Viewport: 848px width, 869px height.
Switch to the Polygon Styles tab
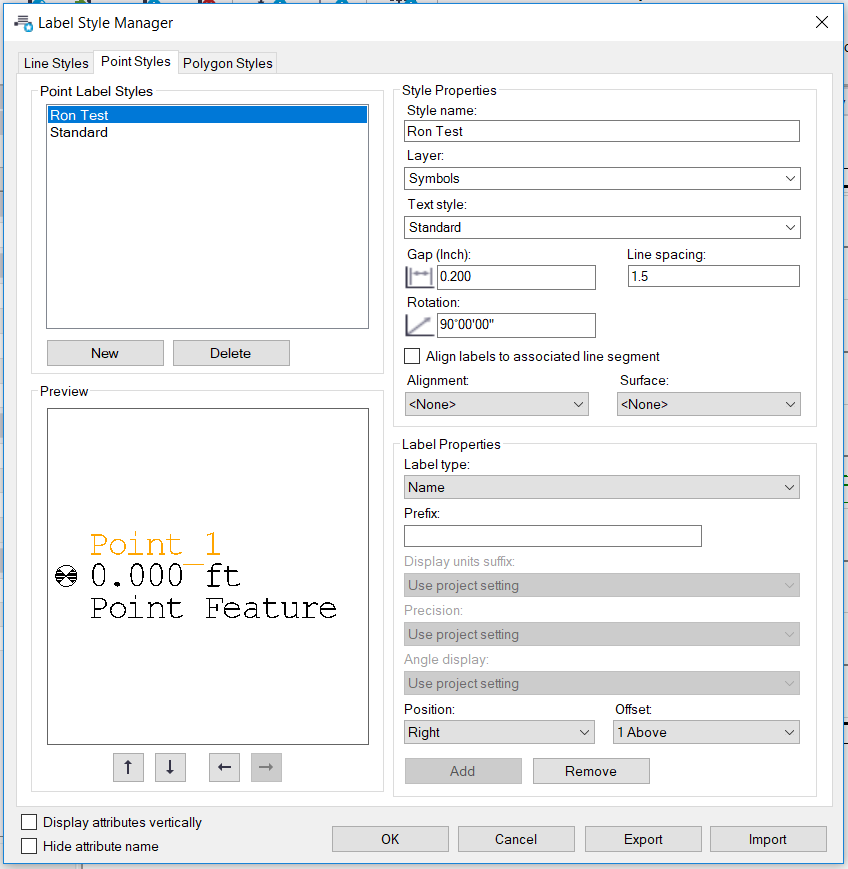coord(228,63)
